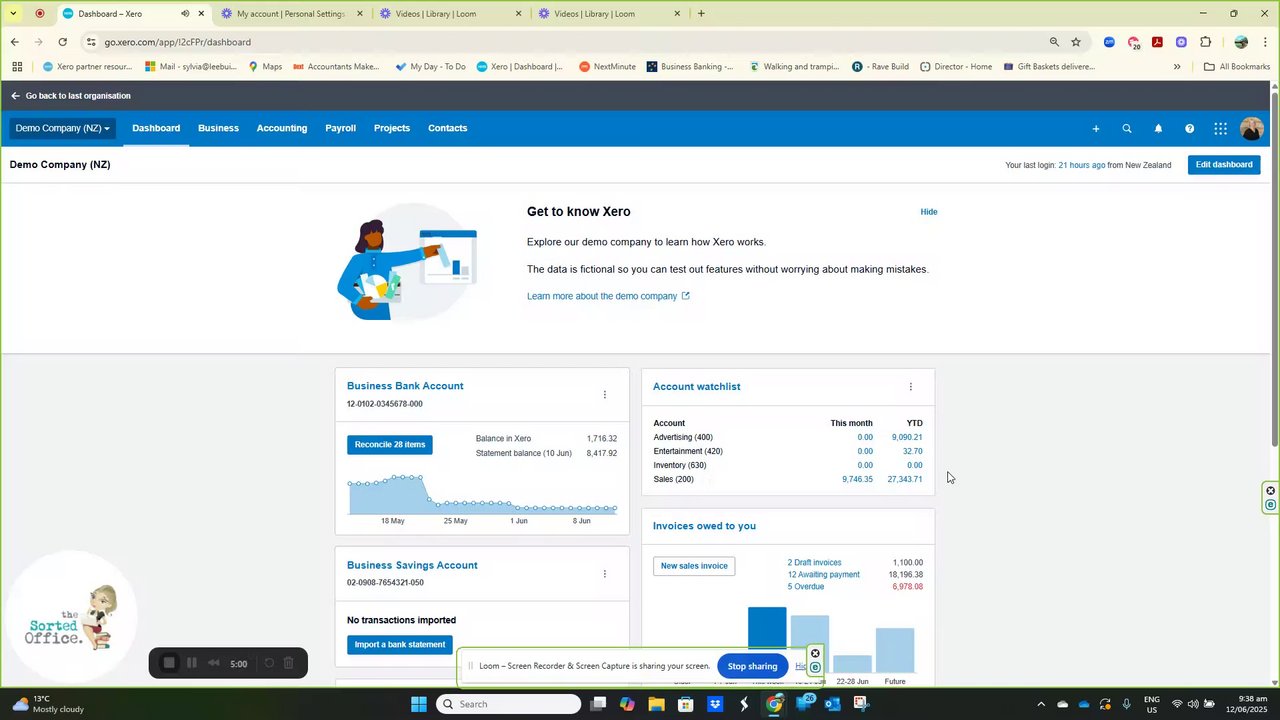Open the Dashboard menu item
Image resolution: width=1280 pixels, height=720 pixels.
pos(156,128)
